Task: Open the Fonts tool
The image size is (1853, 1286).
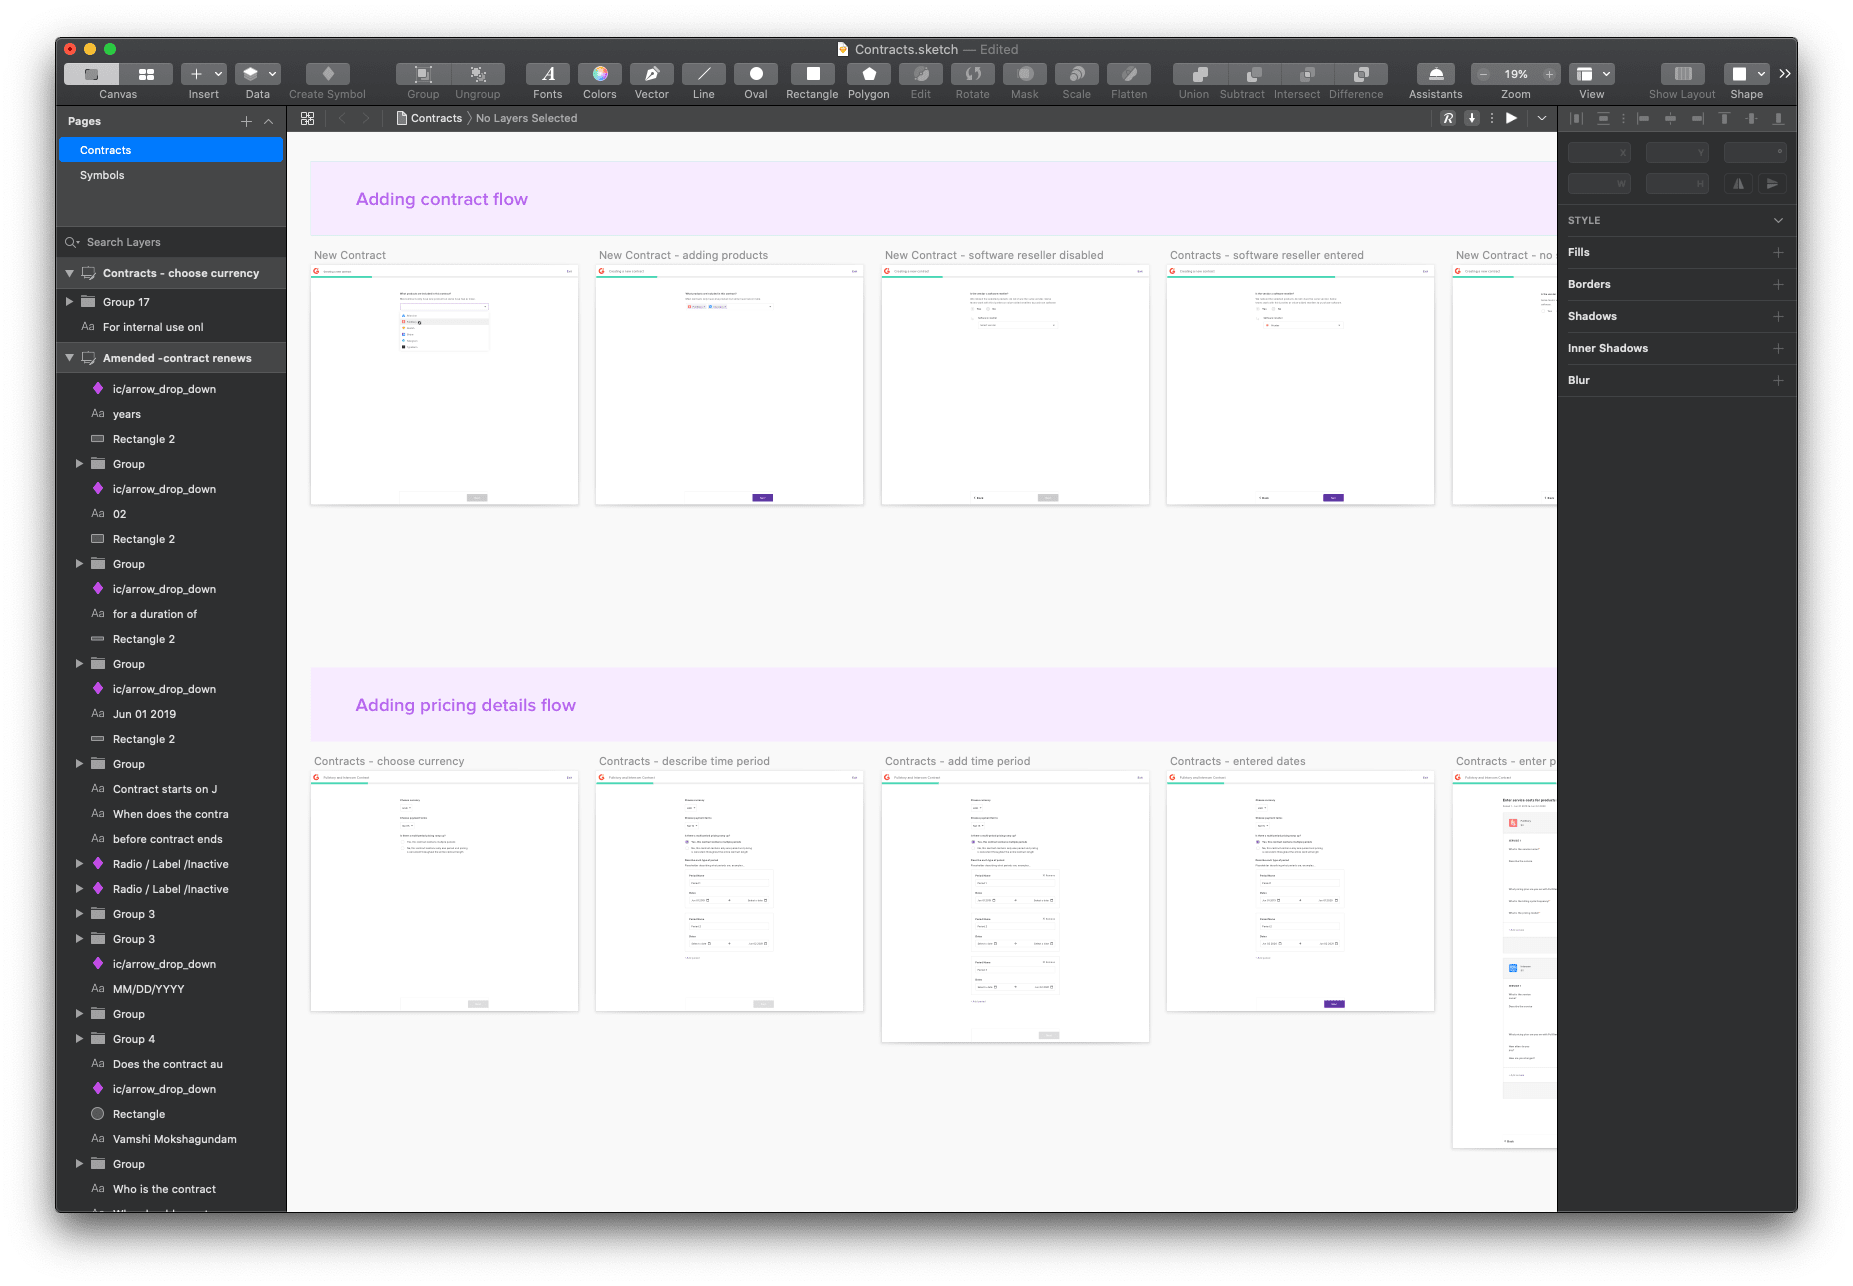Action: point(548,74)
